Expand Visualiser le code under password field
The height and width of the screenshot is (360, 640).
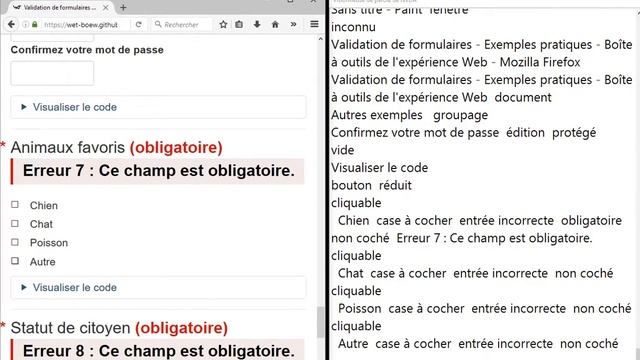tap(158, 107)
